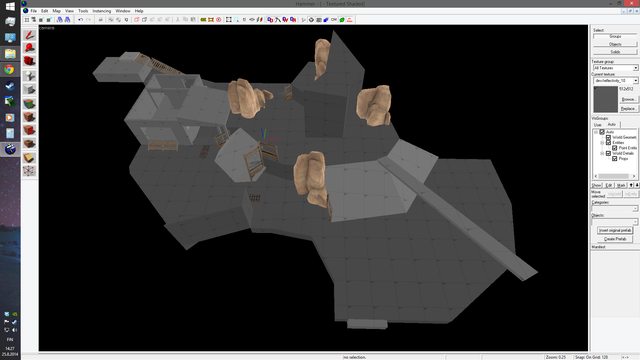Collapse the Auto visgroup tree node
Viewport: 640px width, 360px height.
point(596,132)
